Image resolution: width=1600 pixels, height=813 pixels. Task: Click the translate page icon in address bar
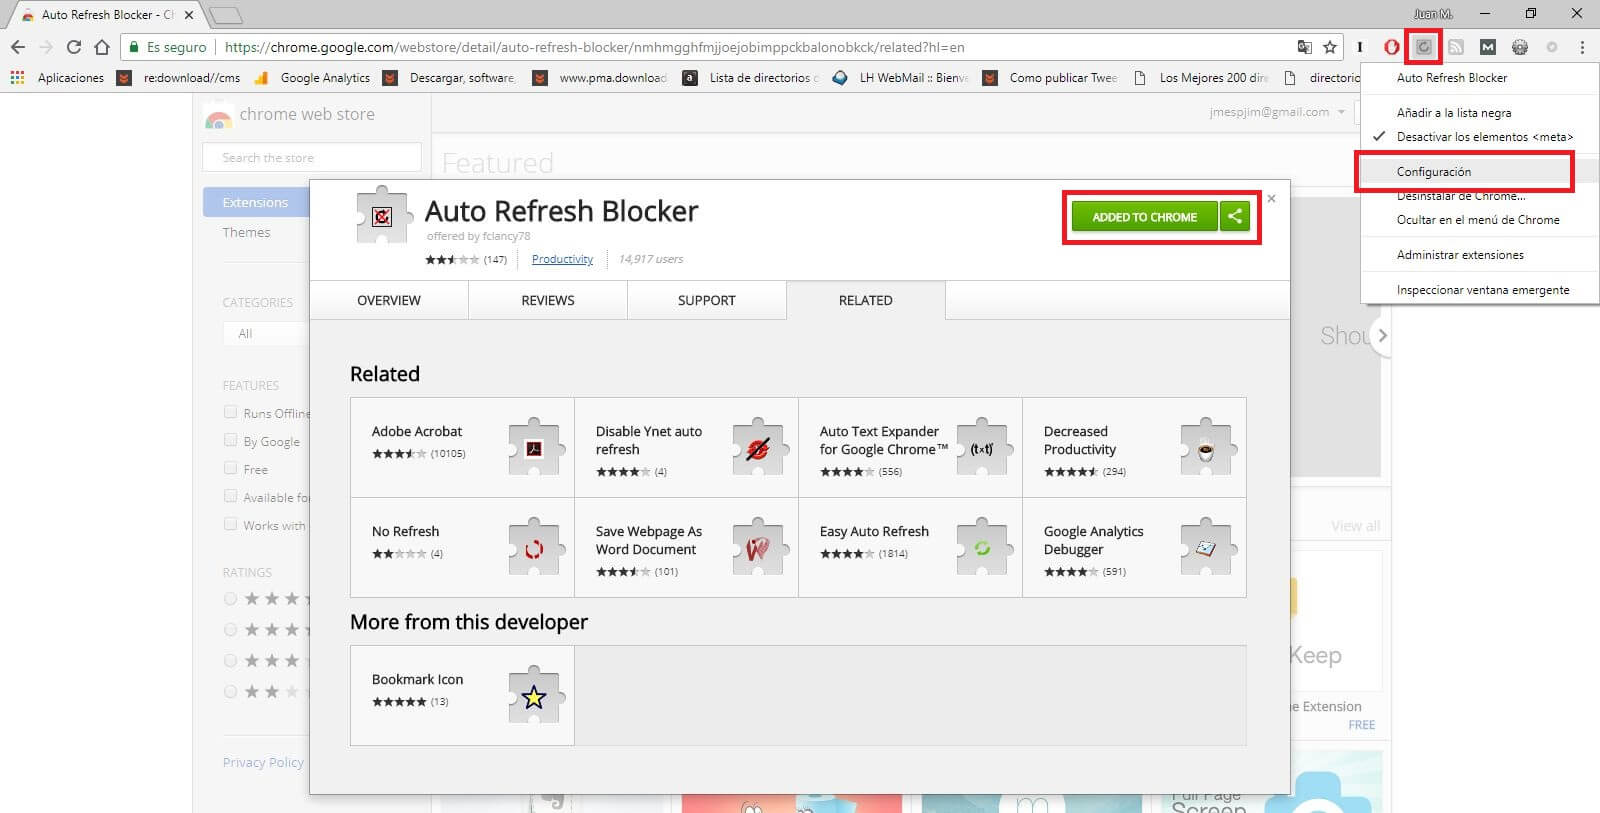click(1304, 47)
